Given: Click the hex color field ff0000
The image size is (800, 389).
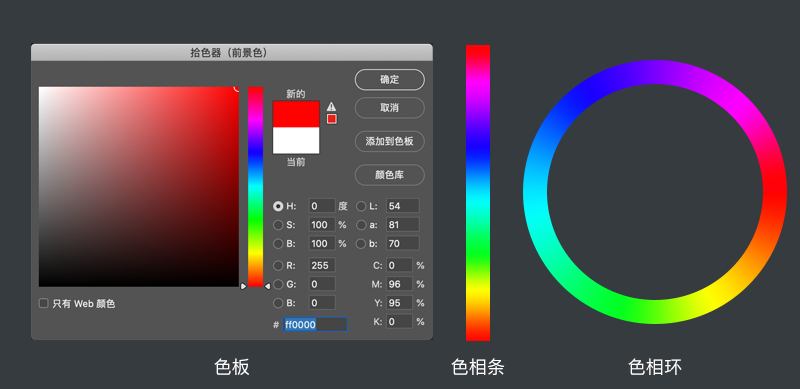Looking at the screenshot, I should tap(315, 324).
